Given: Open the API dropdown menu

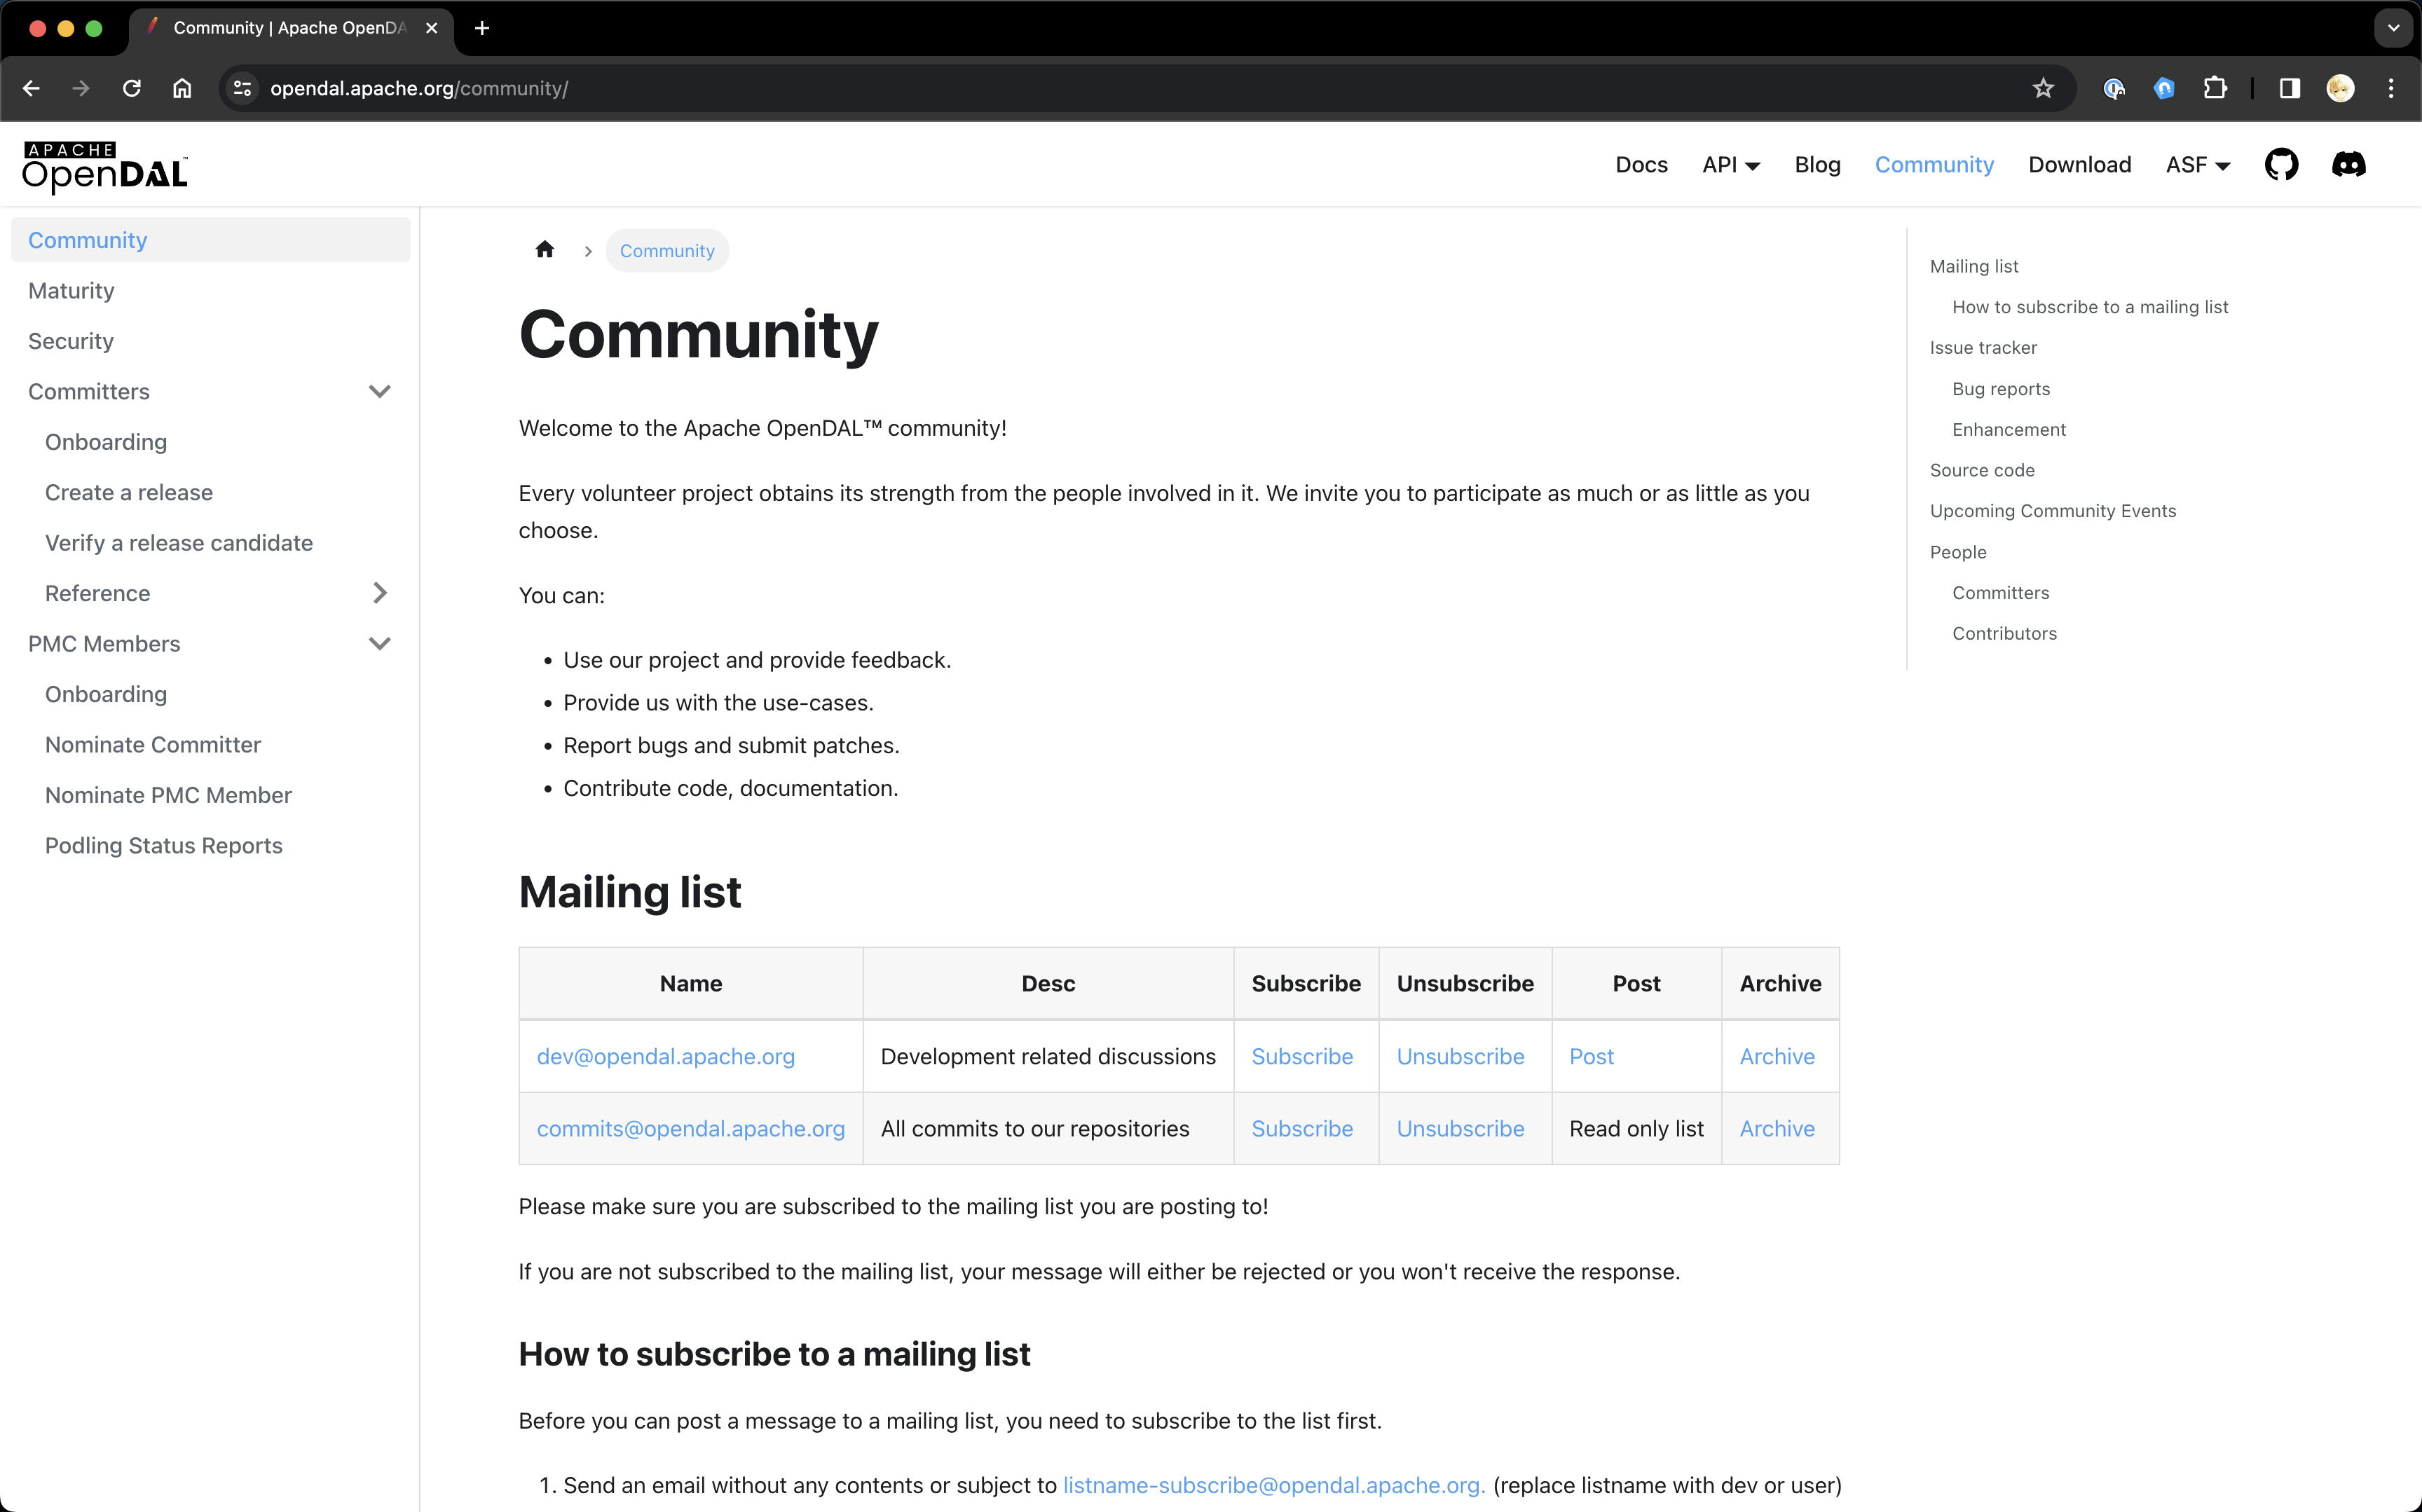Looking at the screenshot, I should coord(1731,165).
